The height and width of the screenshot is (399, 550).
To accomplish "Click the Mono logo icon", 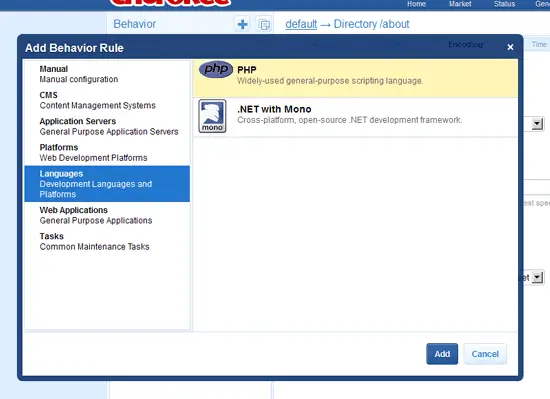I will click(x=212, y=116).
